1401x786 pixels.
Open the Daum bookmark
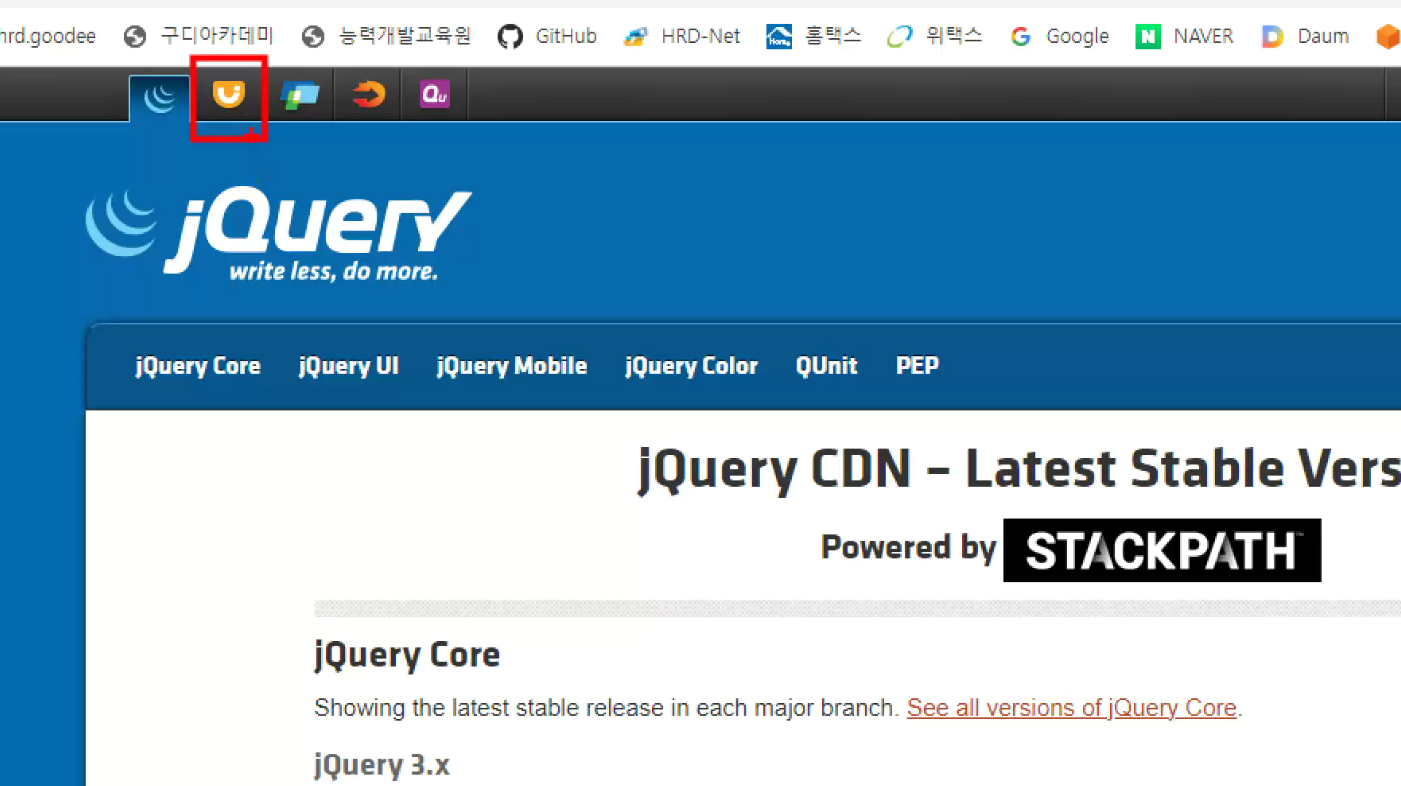tap(1305, 36)
